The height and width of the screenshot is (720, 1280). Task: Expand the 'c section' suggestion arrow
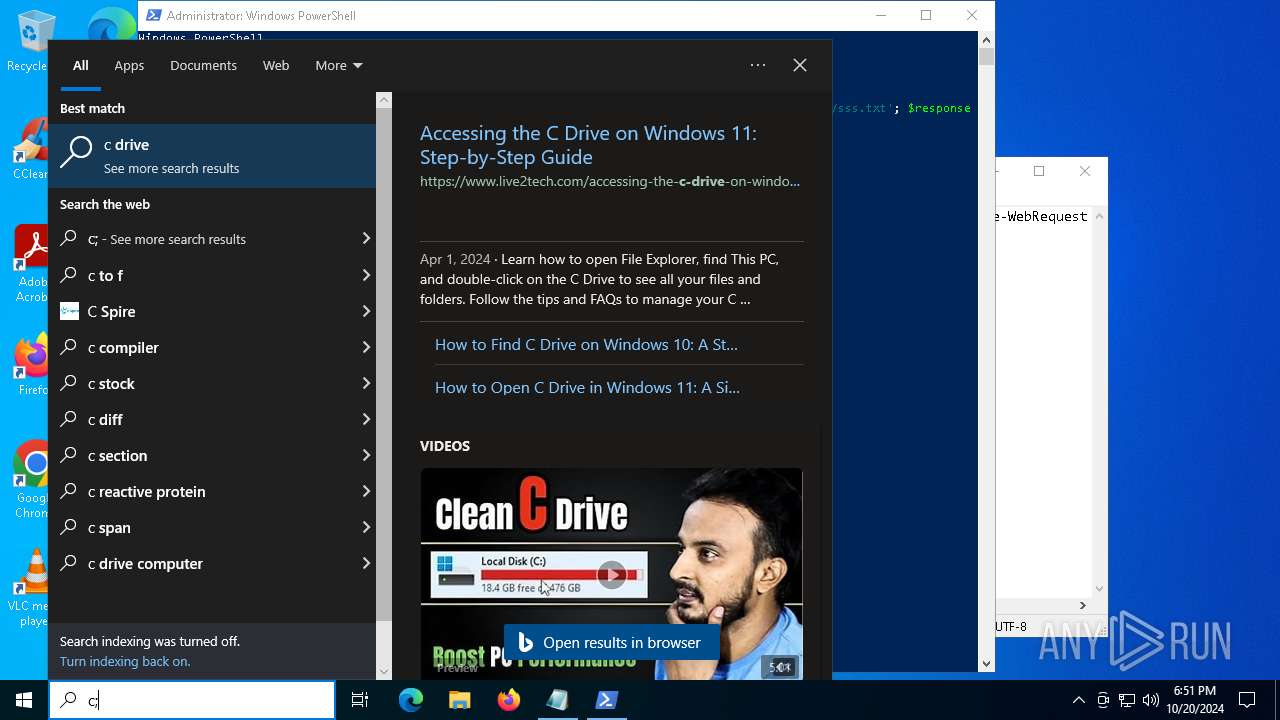coord(366,455)
